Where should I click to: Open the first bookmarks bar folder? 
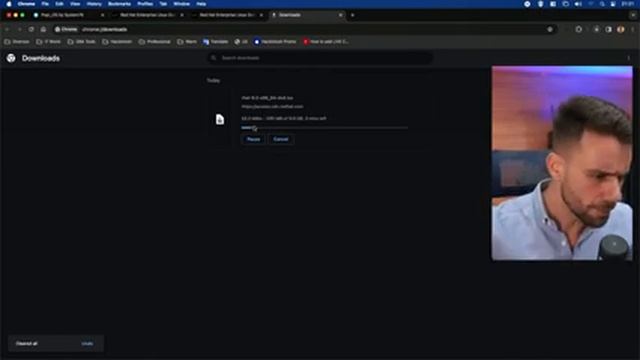(17, 42)
